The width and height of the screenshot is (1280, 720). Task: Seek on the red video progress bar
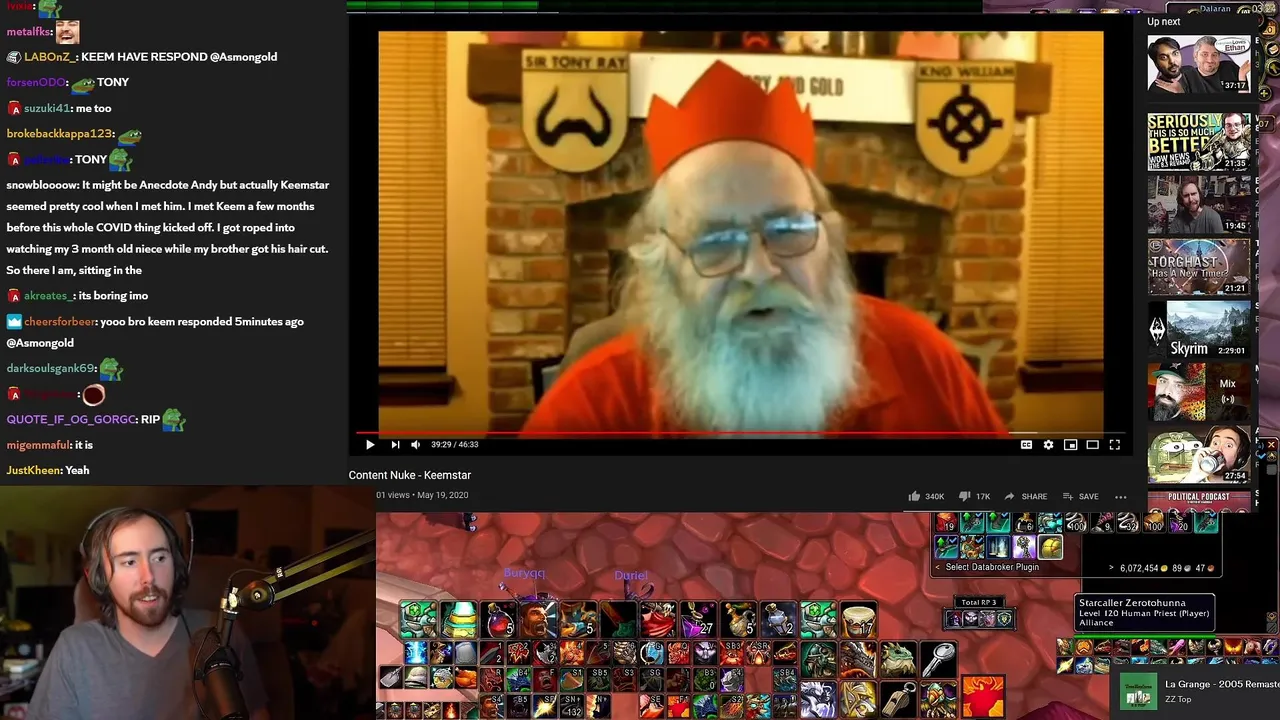[740, 433]
